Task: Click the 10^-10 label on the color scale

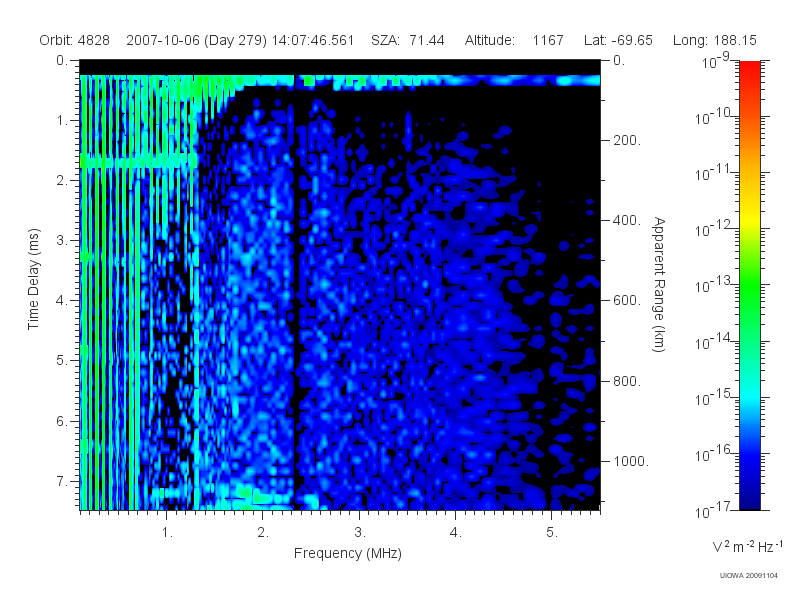Action: 714,117
